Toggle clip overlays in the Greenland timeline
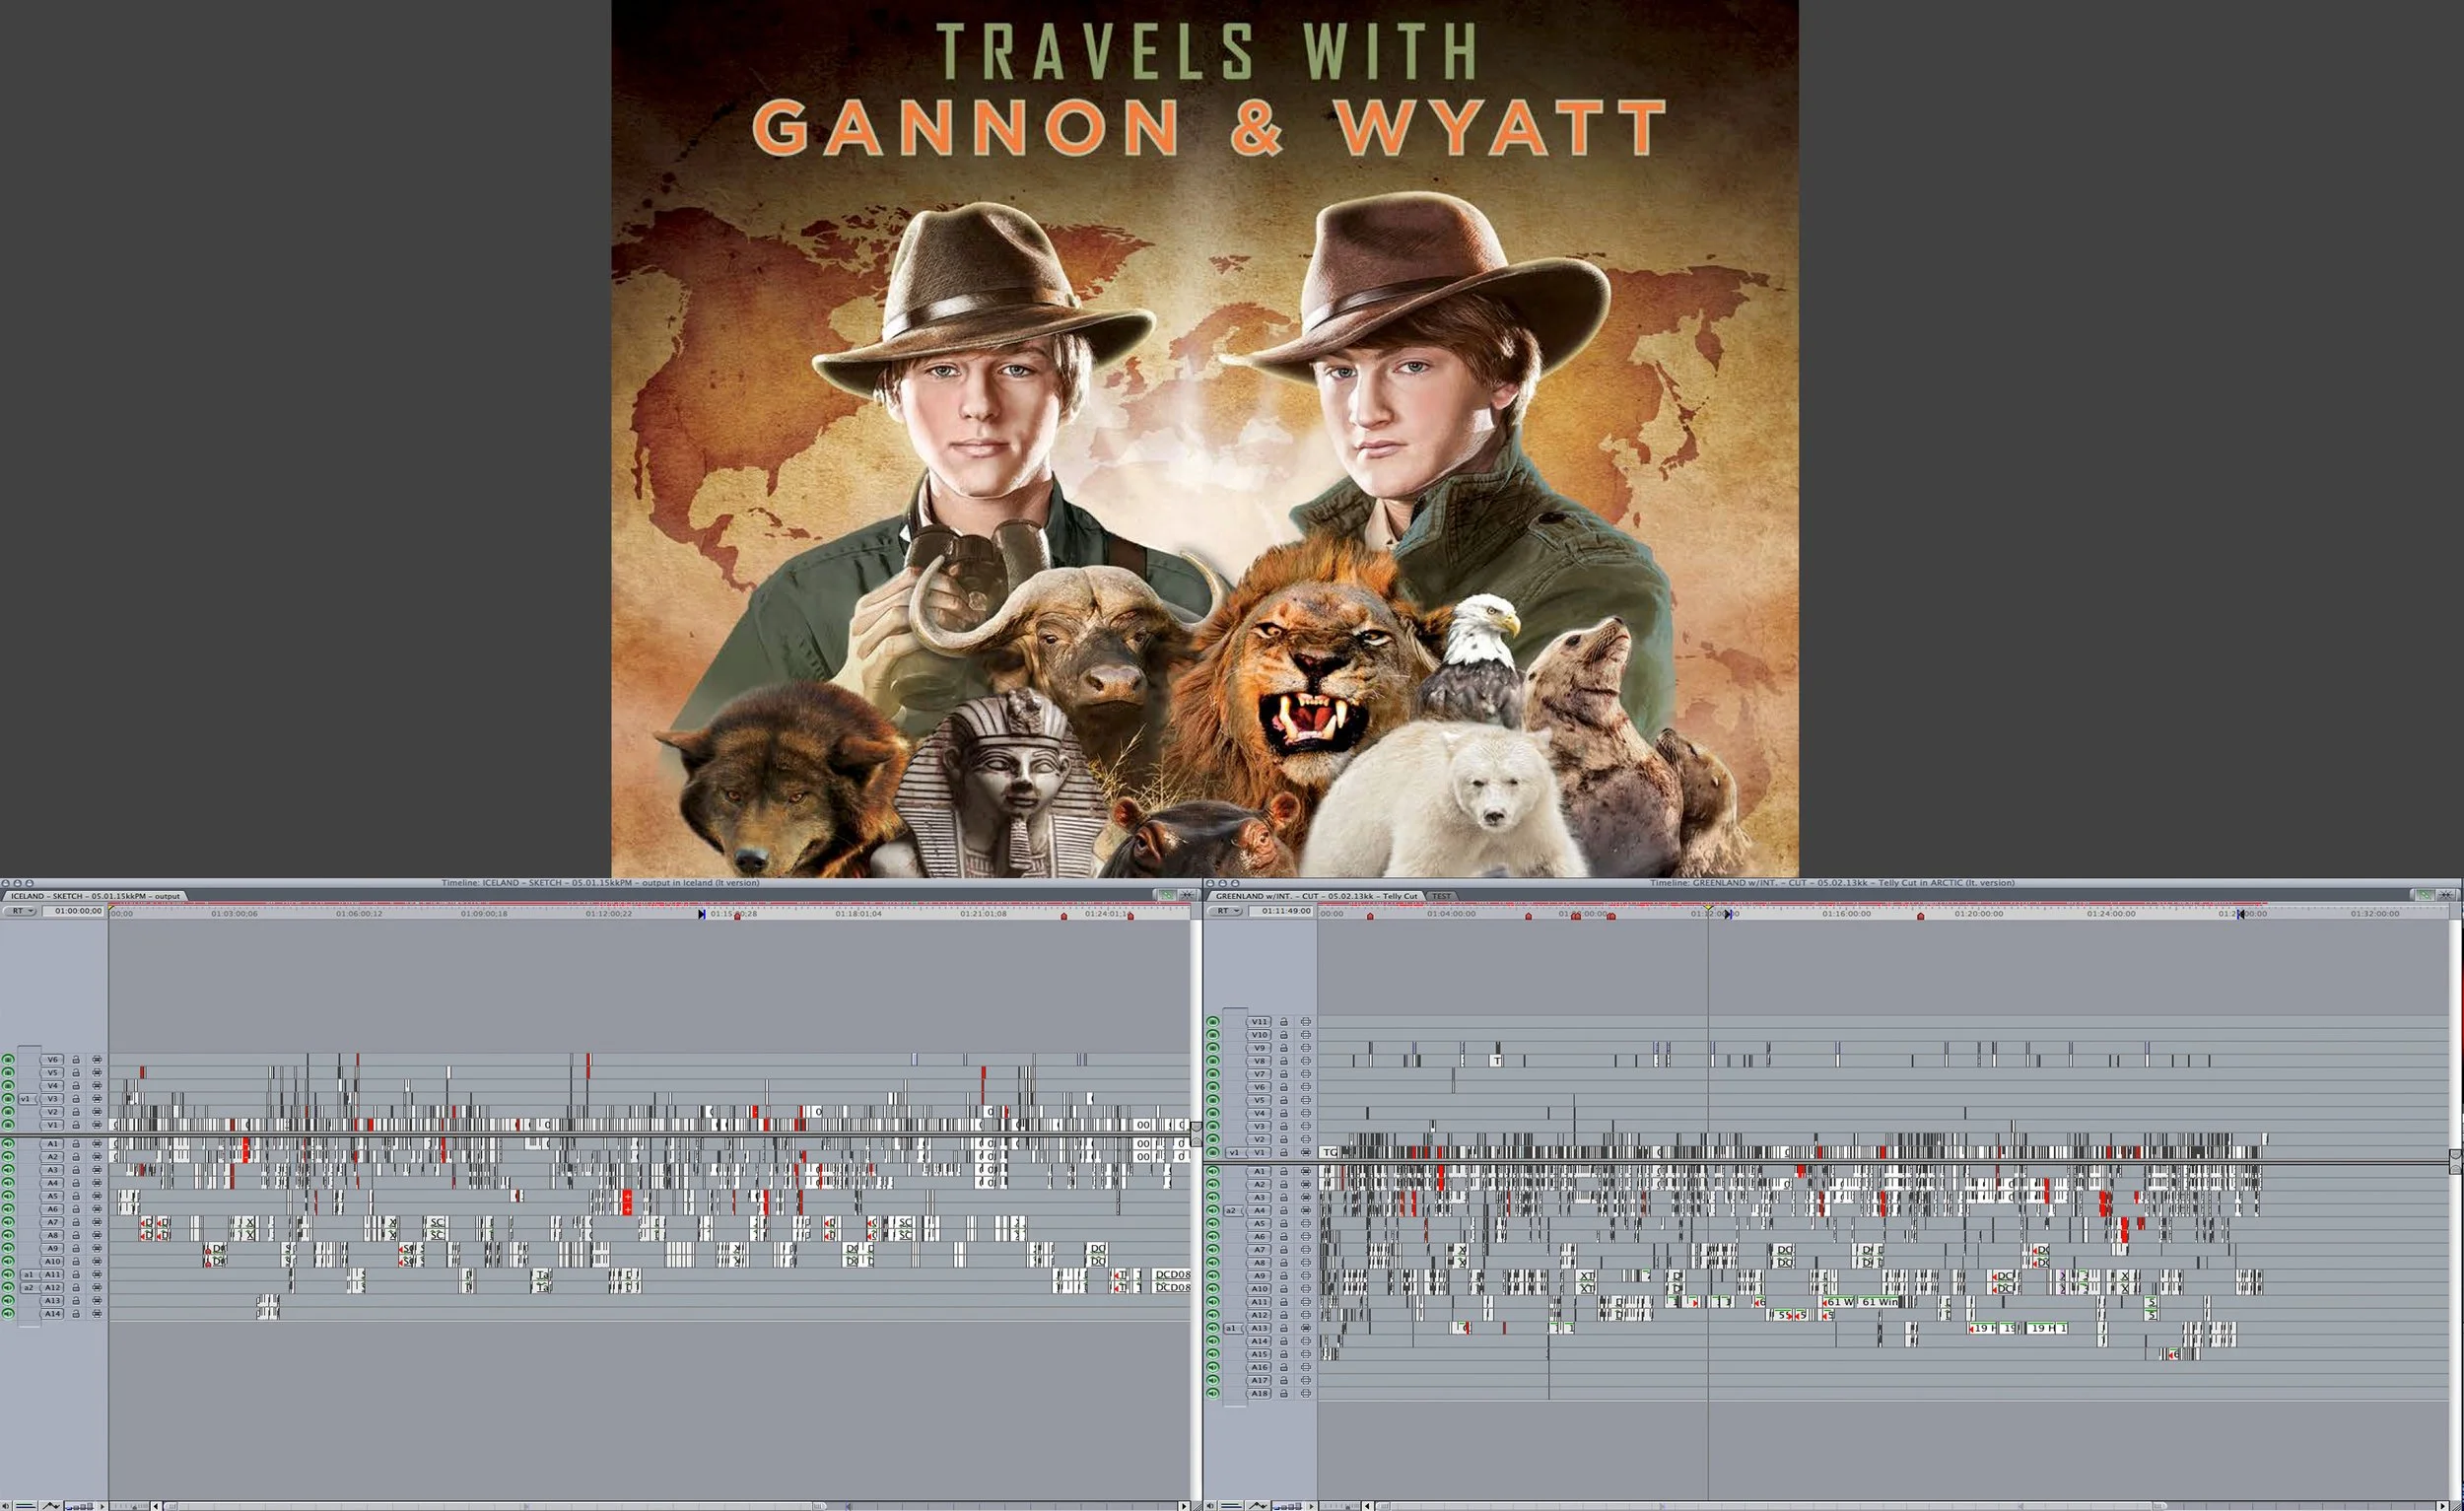2464x1511 pixels. 1257,1505
